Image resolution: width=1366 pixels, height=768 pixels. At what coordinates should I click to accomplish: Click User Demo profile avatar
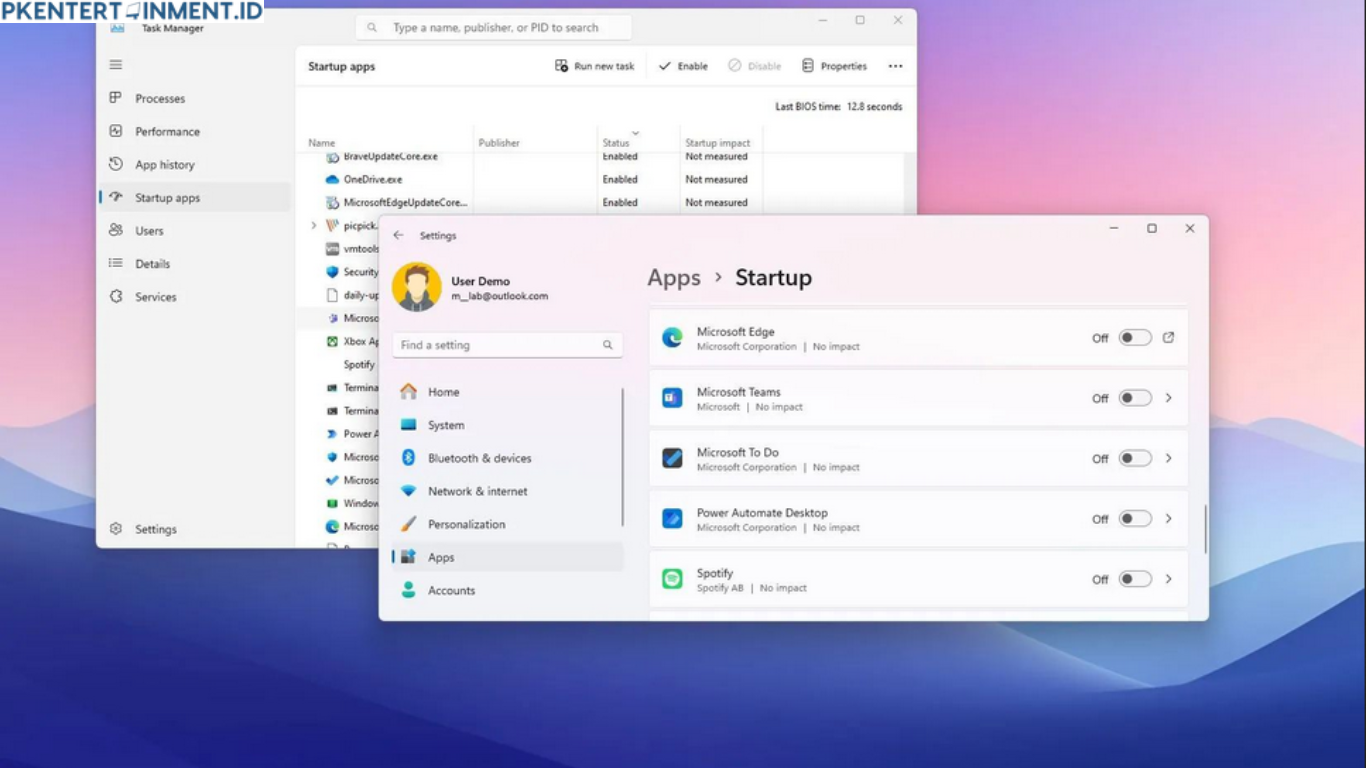(x=417, y=287)
